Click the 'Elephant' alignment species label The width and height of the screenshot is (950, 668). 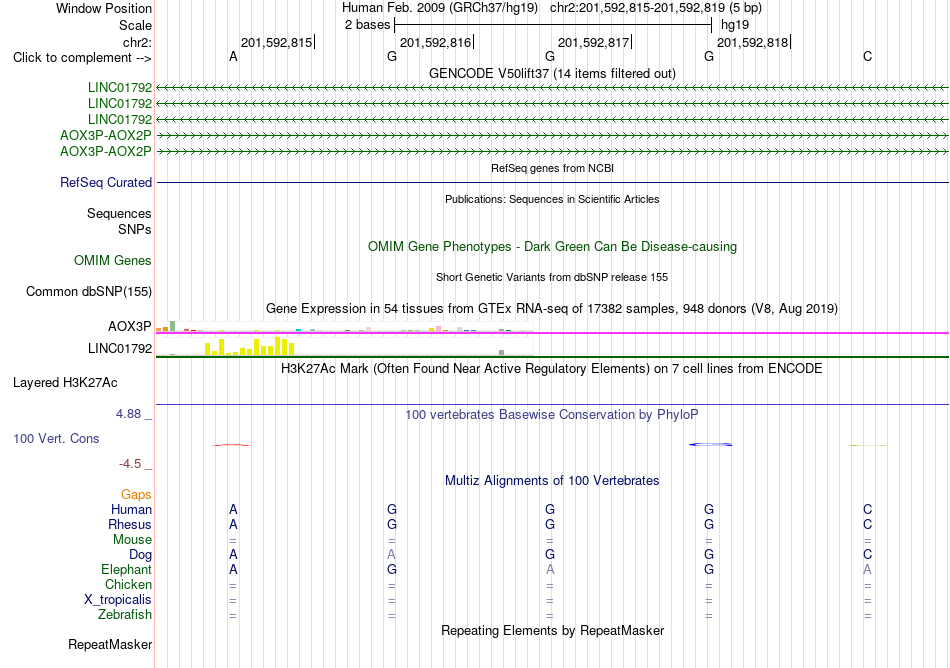(x=126, y=569)
